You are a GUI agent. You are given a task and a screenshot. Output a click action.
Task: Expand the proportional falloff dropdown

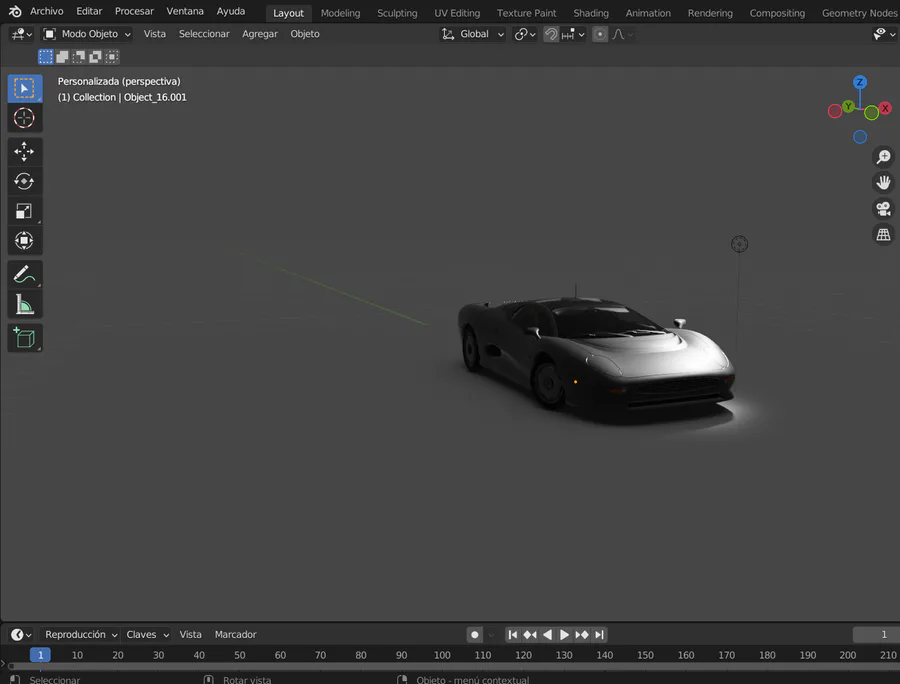pyautogui.click(x=622, y=34)
